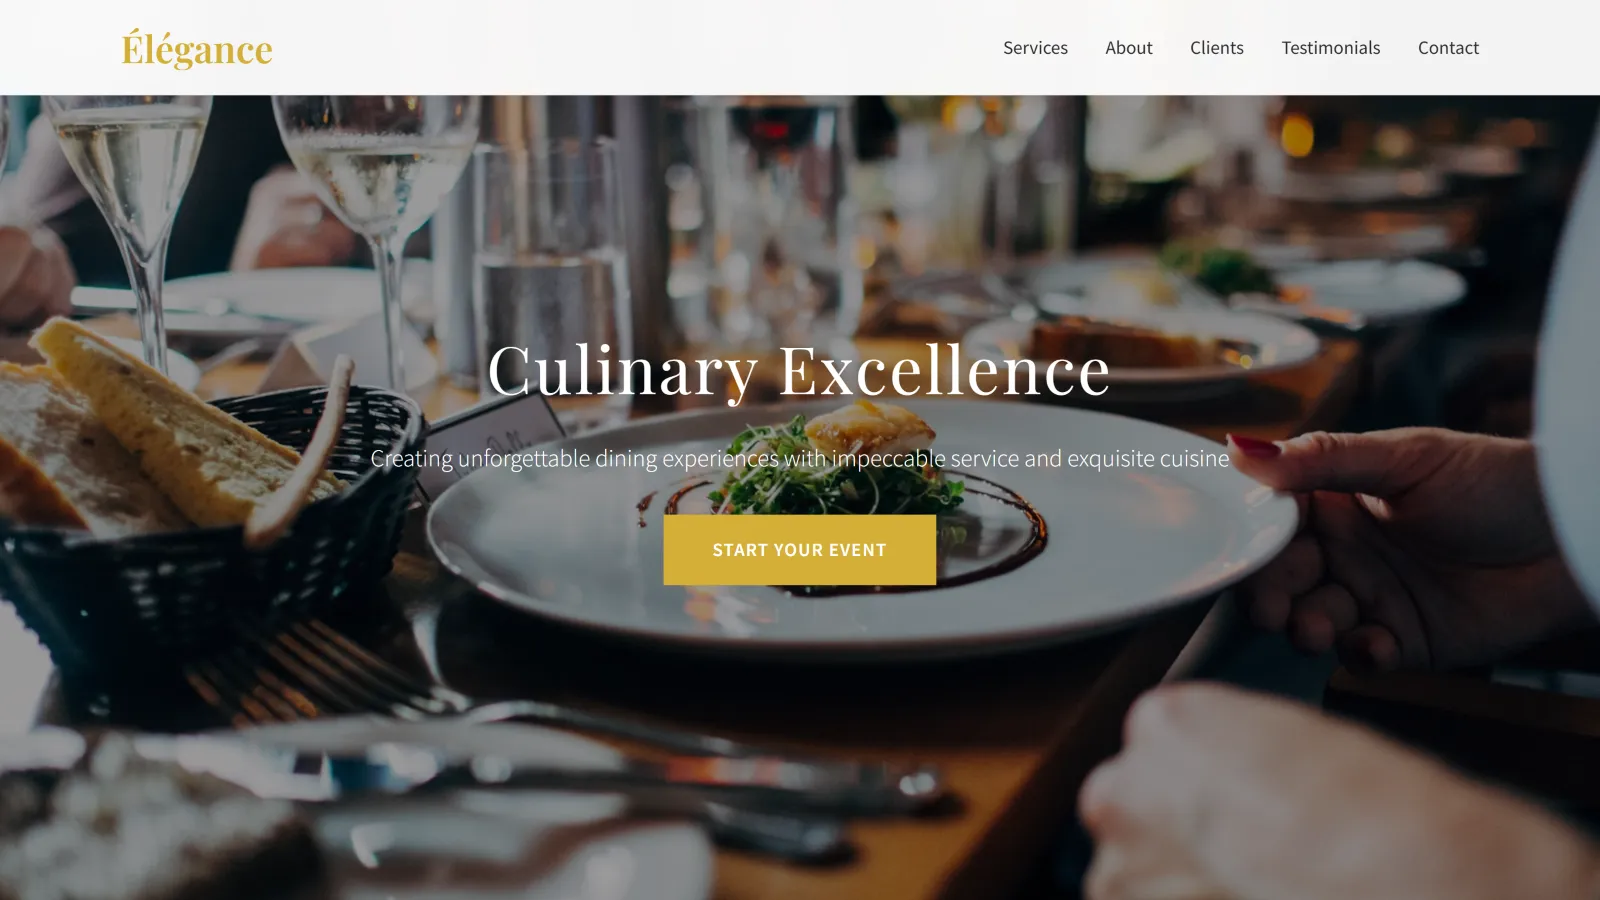1600x900 pixels.
Task: Select Clients in the top navigation
Action: tap(1217, 48)
